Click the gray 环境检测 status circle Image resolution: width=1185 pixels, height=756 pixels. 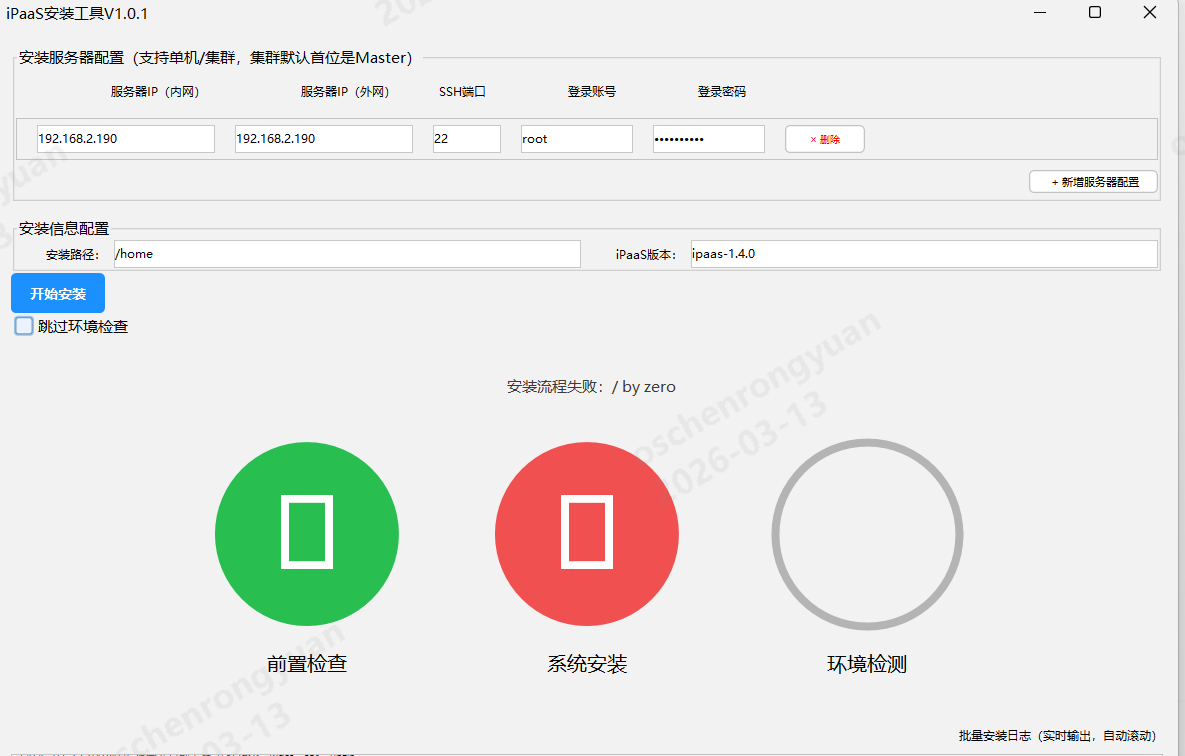tap(866, 534)
